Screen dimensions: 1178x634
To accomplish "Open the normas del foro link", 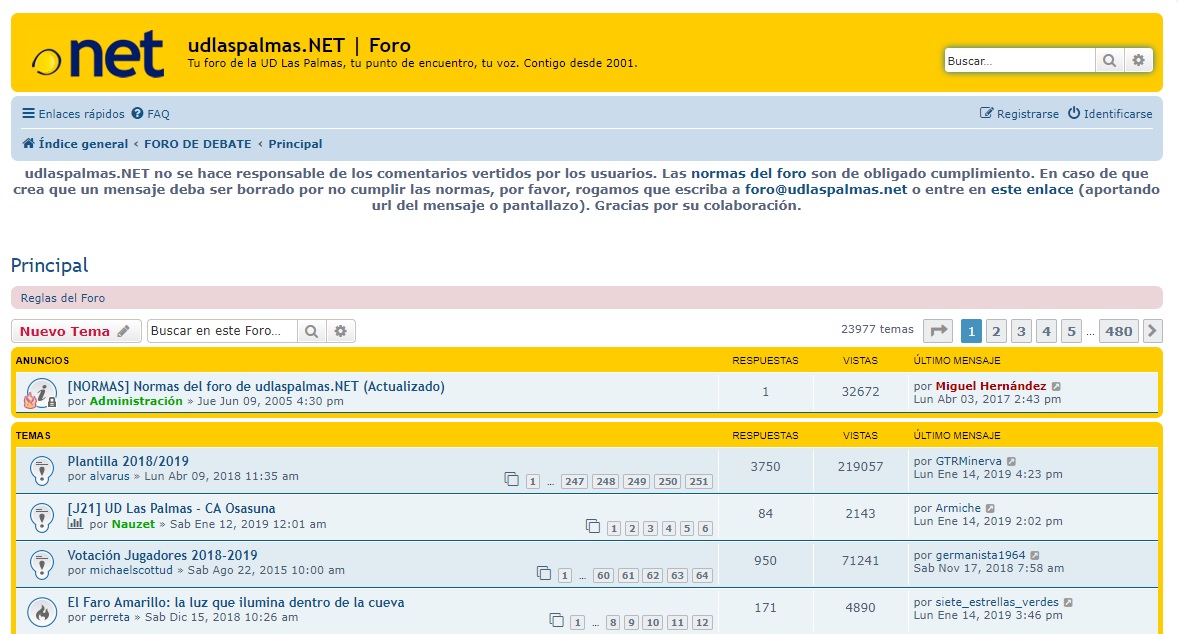I will click(x=748, y=174).
